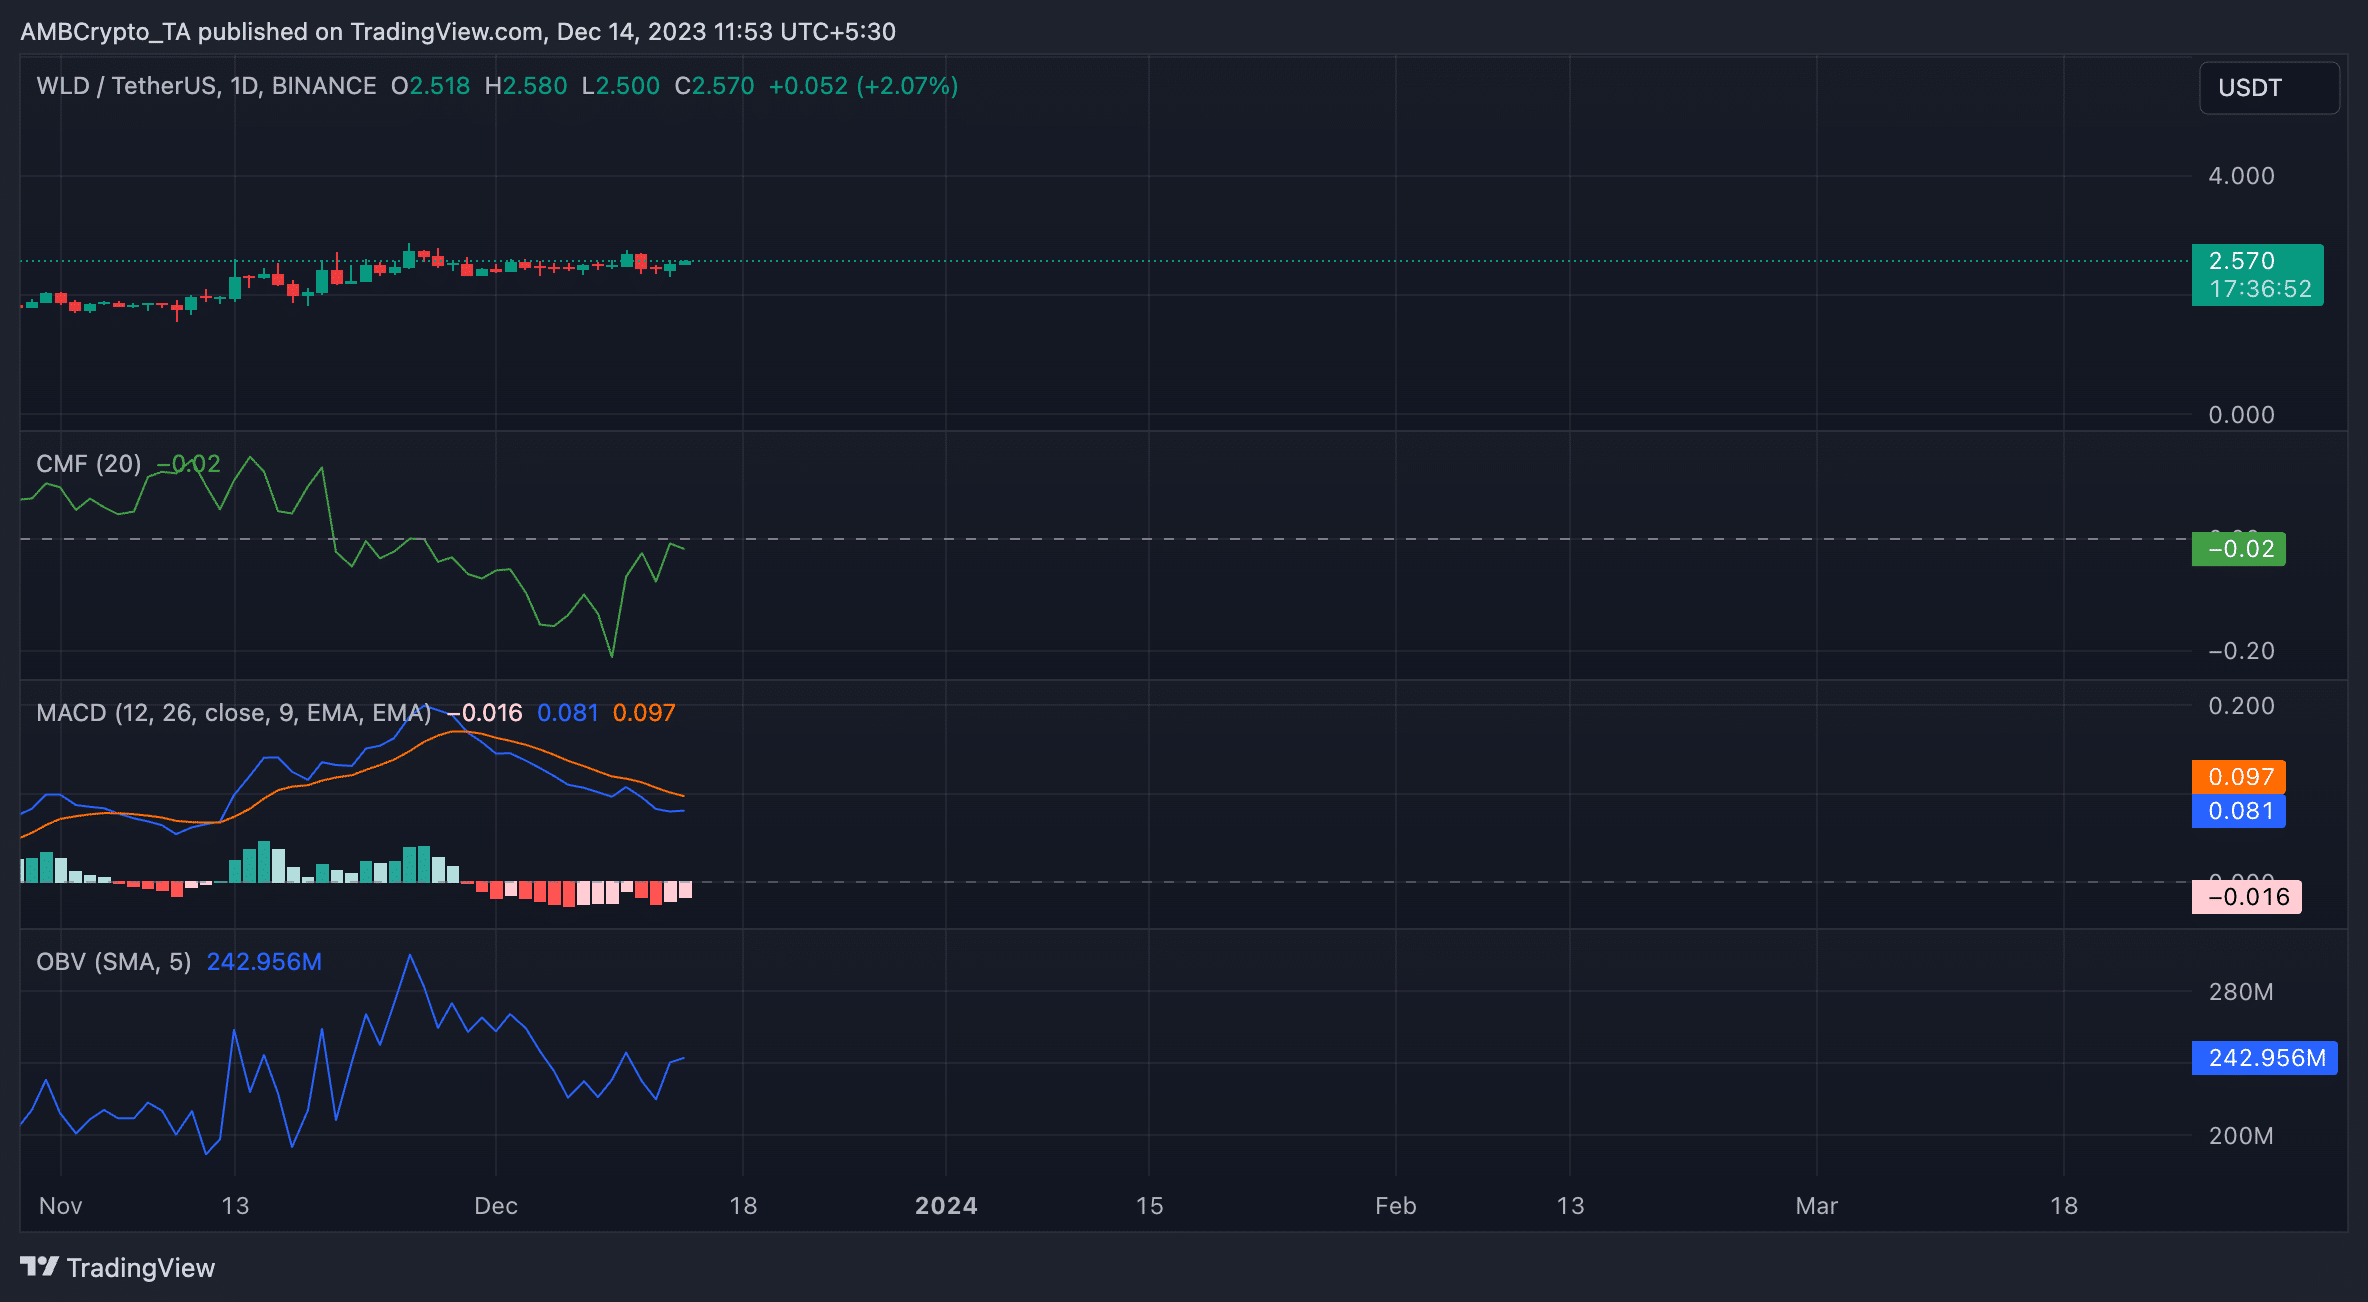
Task: Click the green -0.02 CMF axis tag
Action: pyautogui.click(x=2239, y=549)
